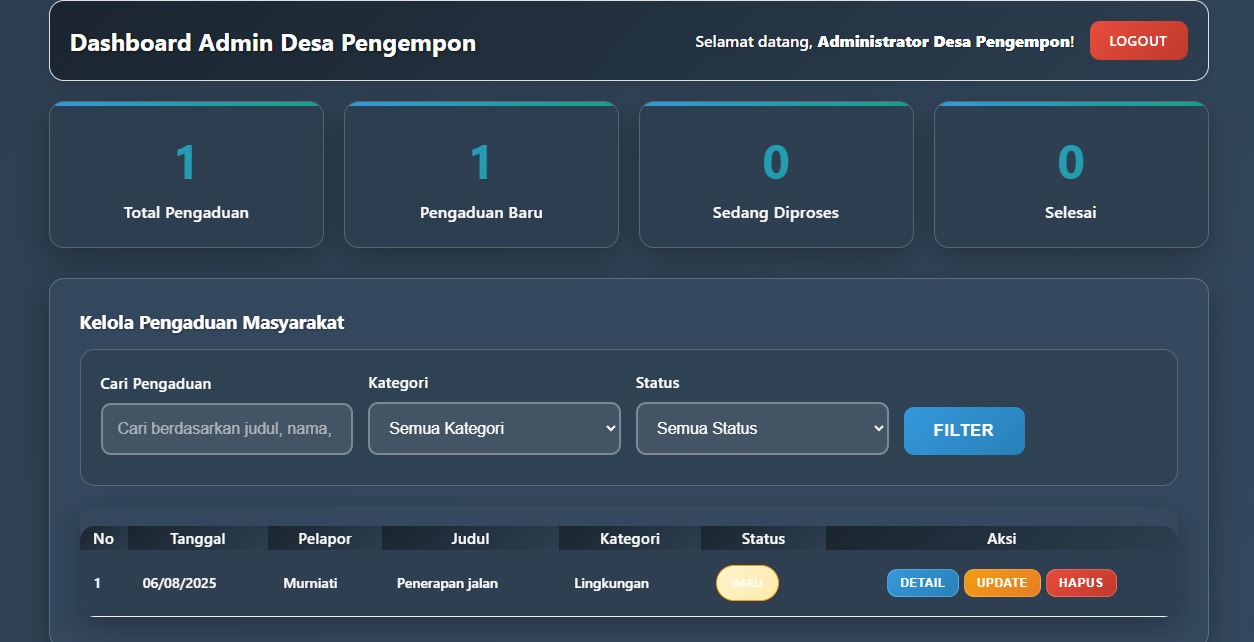The width and height of the screenshot is (1254, 642).
Task: Click the Selesai statistics card
Action: 1071,175
